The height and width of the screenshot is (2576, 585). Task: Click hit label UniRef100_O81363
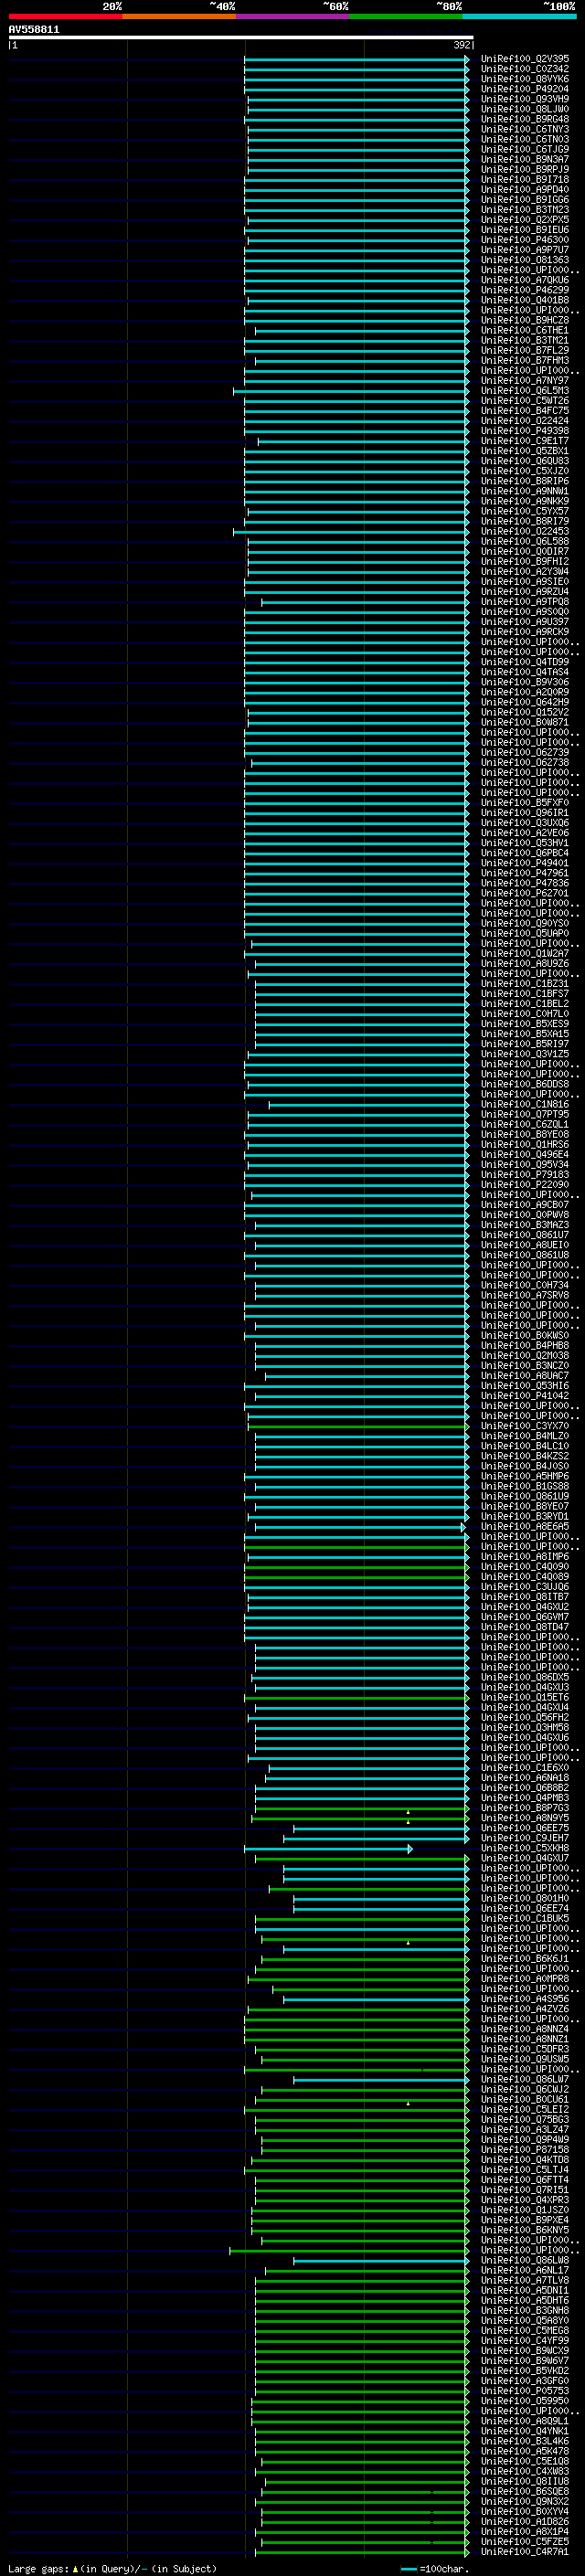[x=524, y=260]
